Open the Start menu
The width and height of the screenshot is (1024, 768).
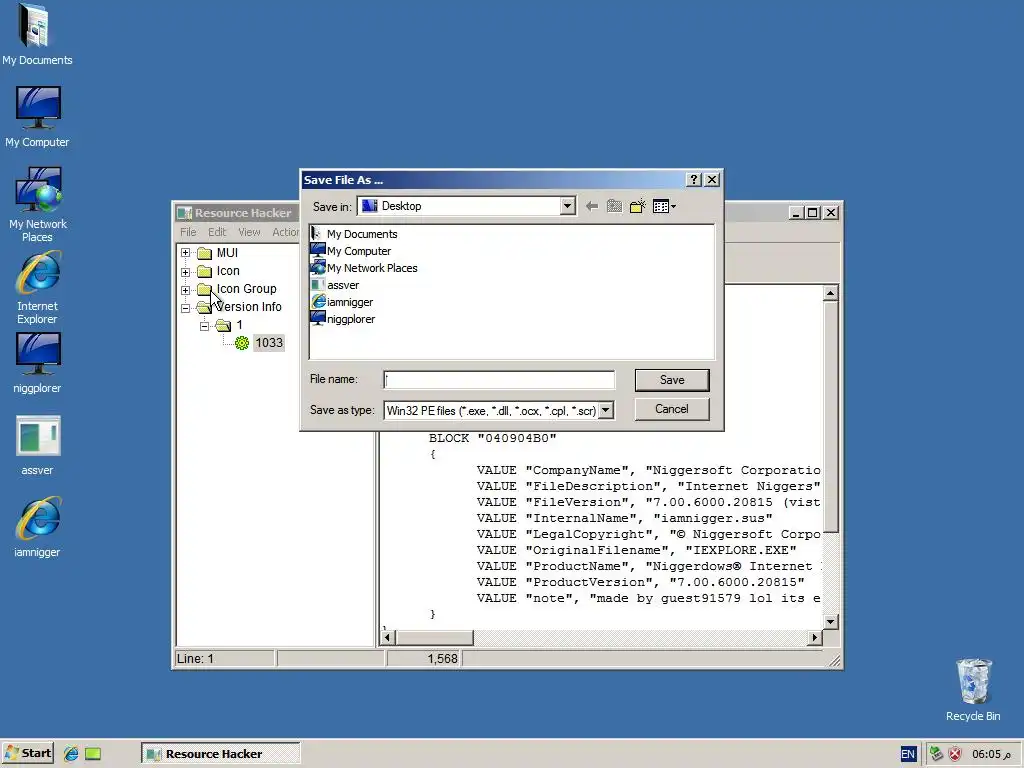(27, 754)
